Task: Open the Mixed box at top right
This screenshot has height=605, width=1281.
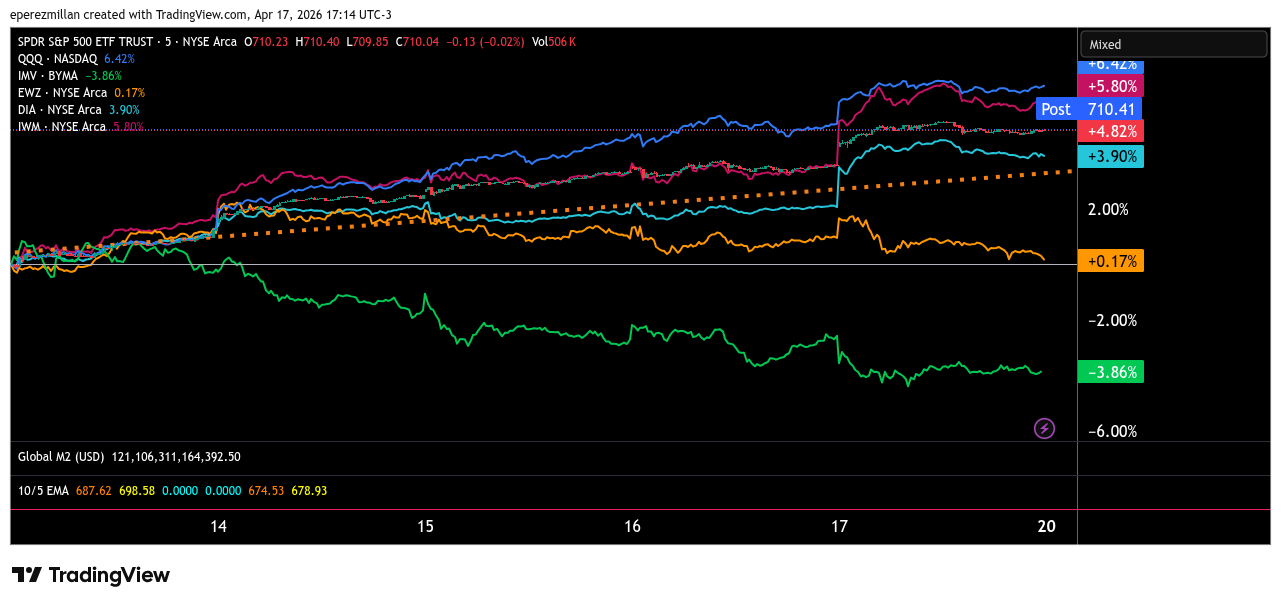Action: pyautogui.click(x=1172, y=44)
